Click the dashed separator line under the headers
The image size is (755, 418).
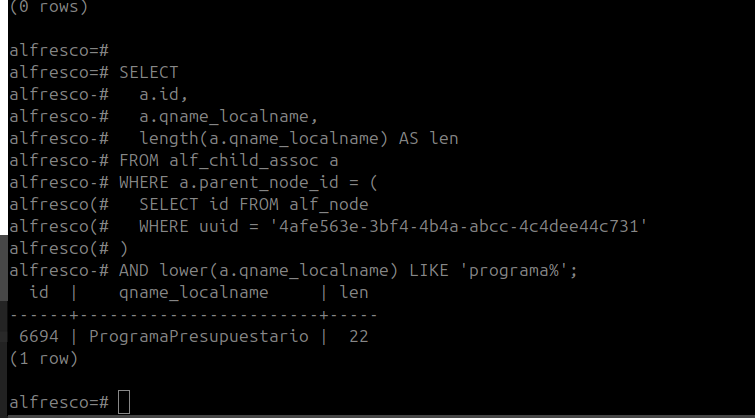point(190,314)
